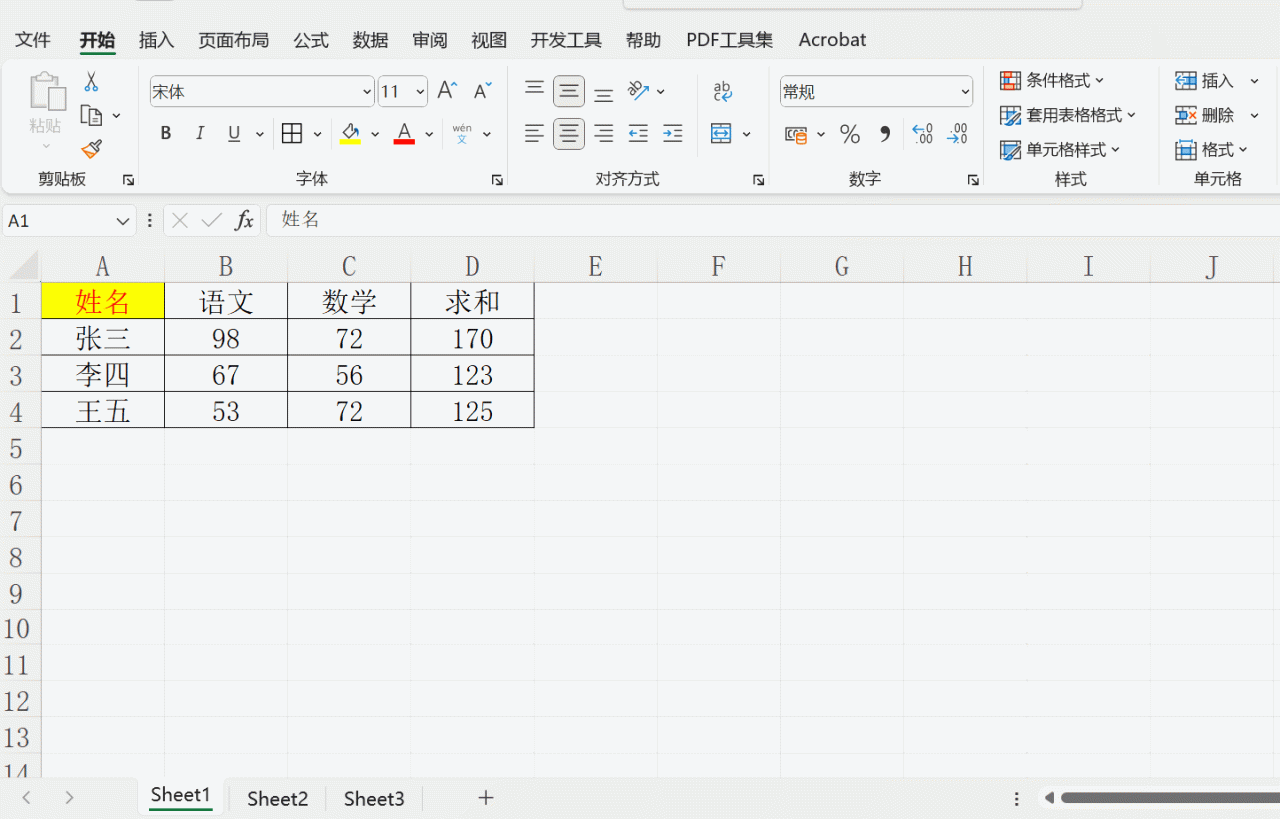
Task: Select cell containing 170
Action: tap(472, 338)
